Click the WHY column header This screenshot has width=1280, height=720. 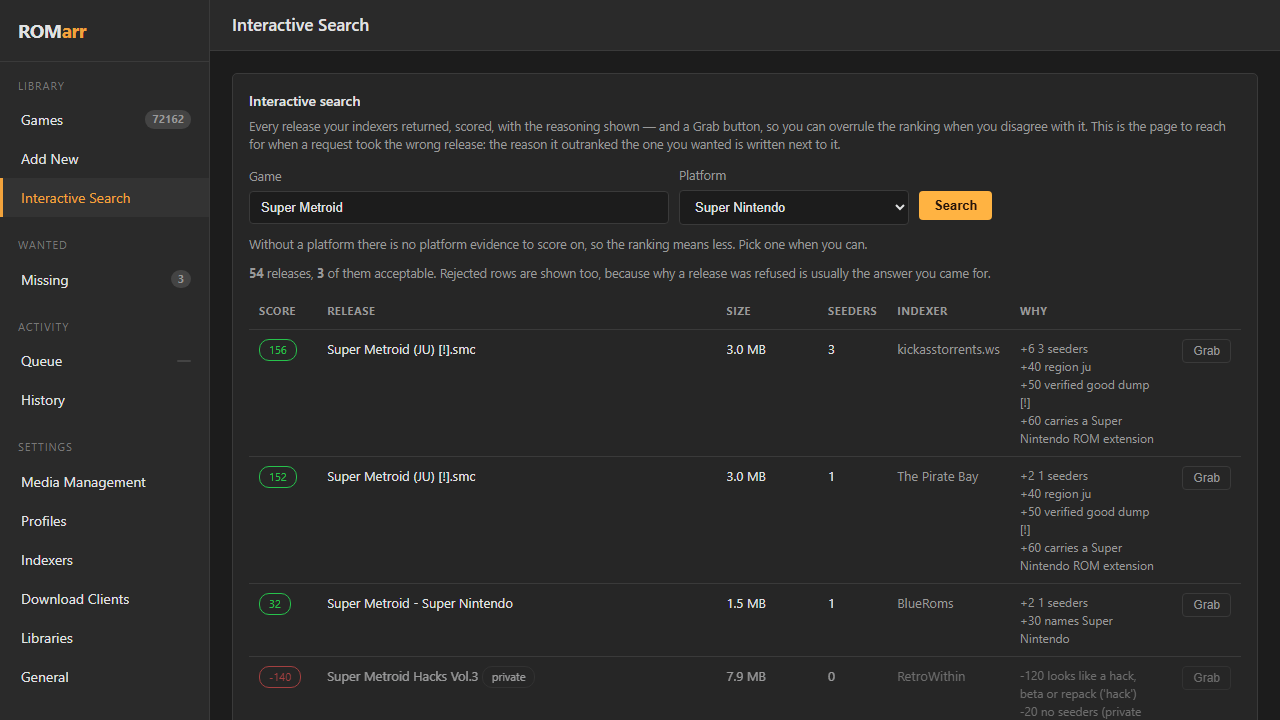click(1033, 311)
